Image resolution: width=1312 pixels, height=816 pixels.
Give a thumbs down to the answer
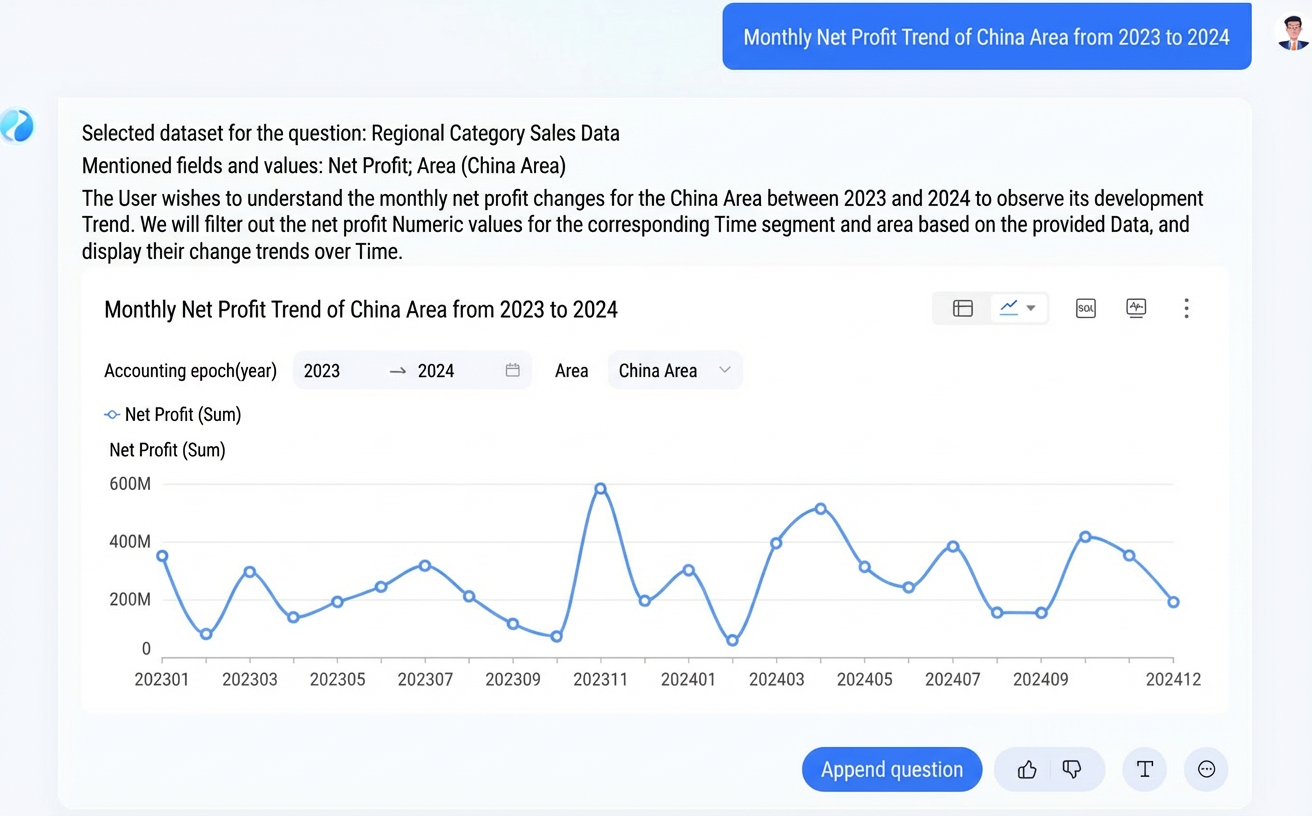pyautogui.click(x=1072, y=769)
